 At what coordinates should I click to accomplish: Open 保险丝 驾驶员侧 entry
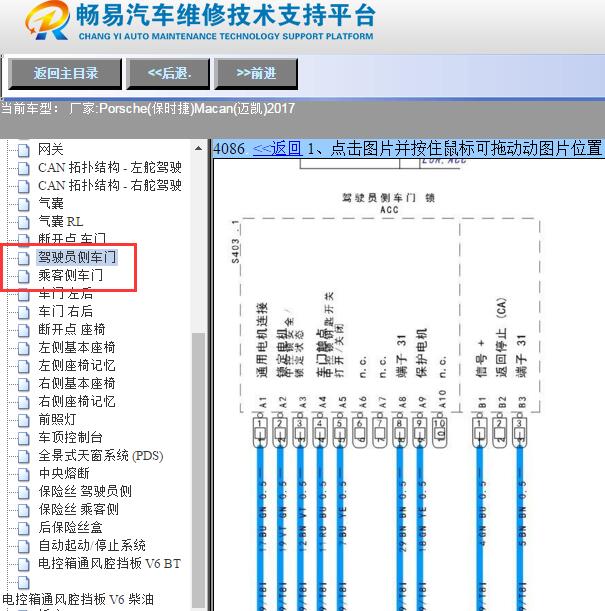[x=85, y=491]
